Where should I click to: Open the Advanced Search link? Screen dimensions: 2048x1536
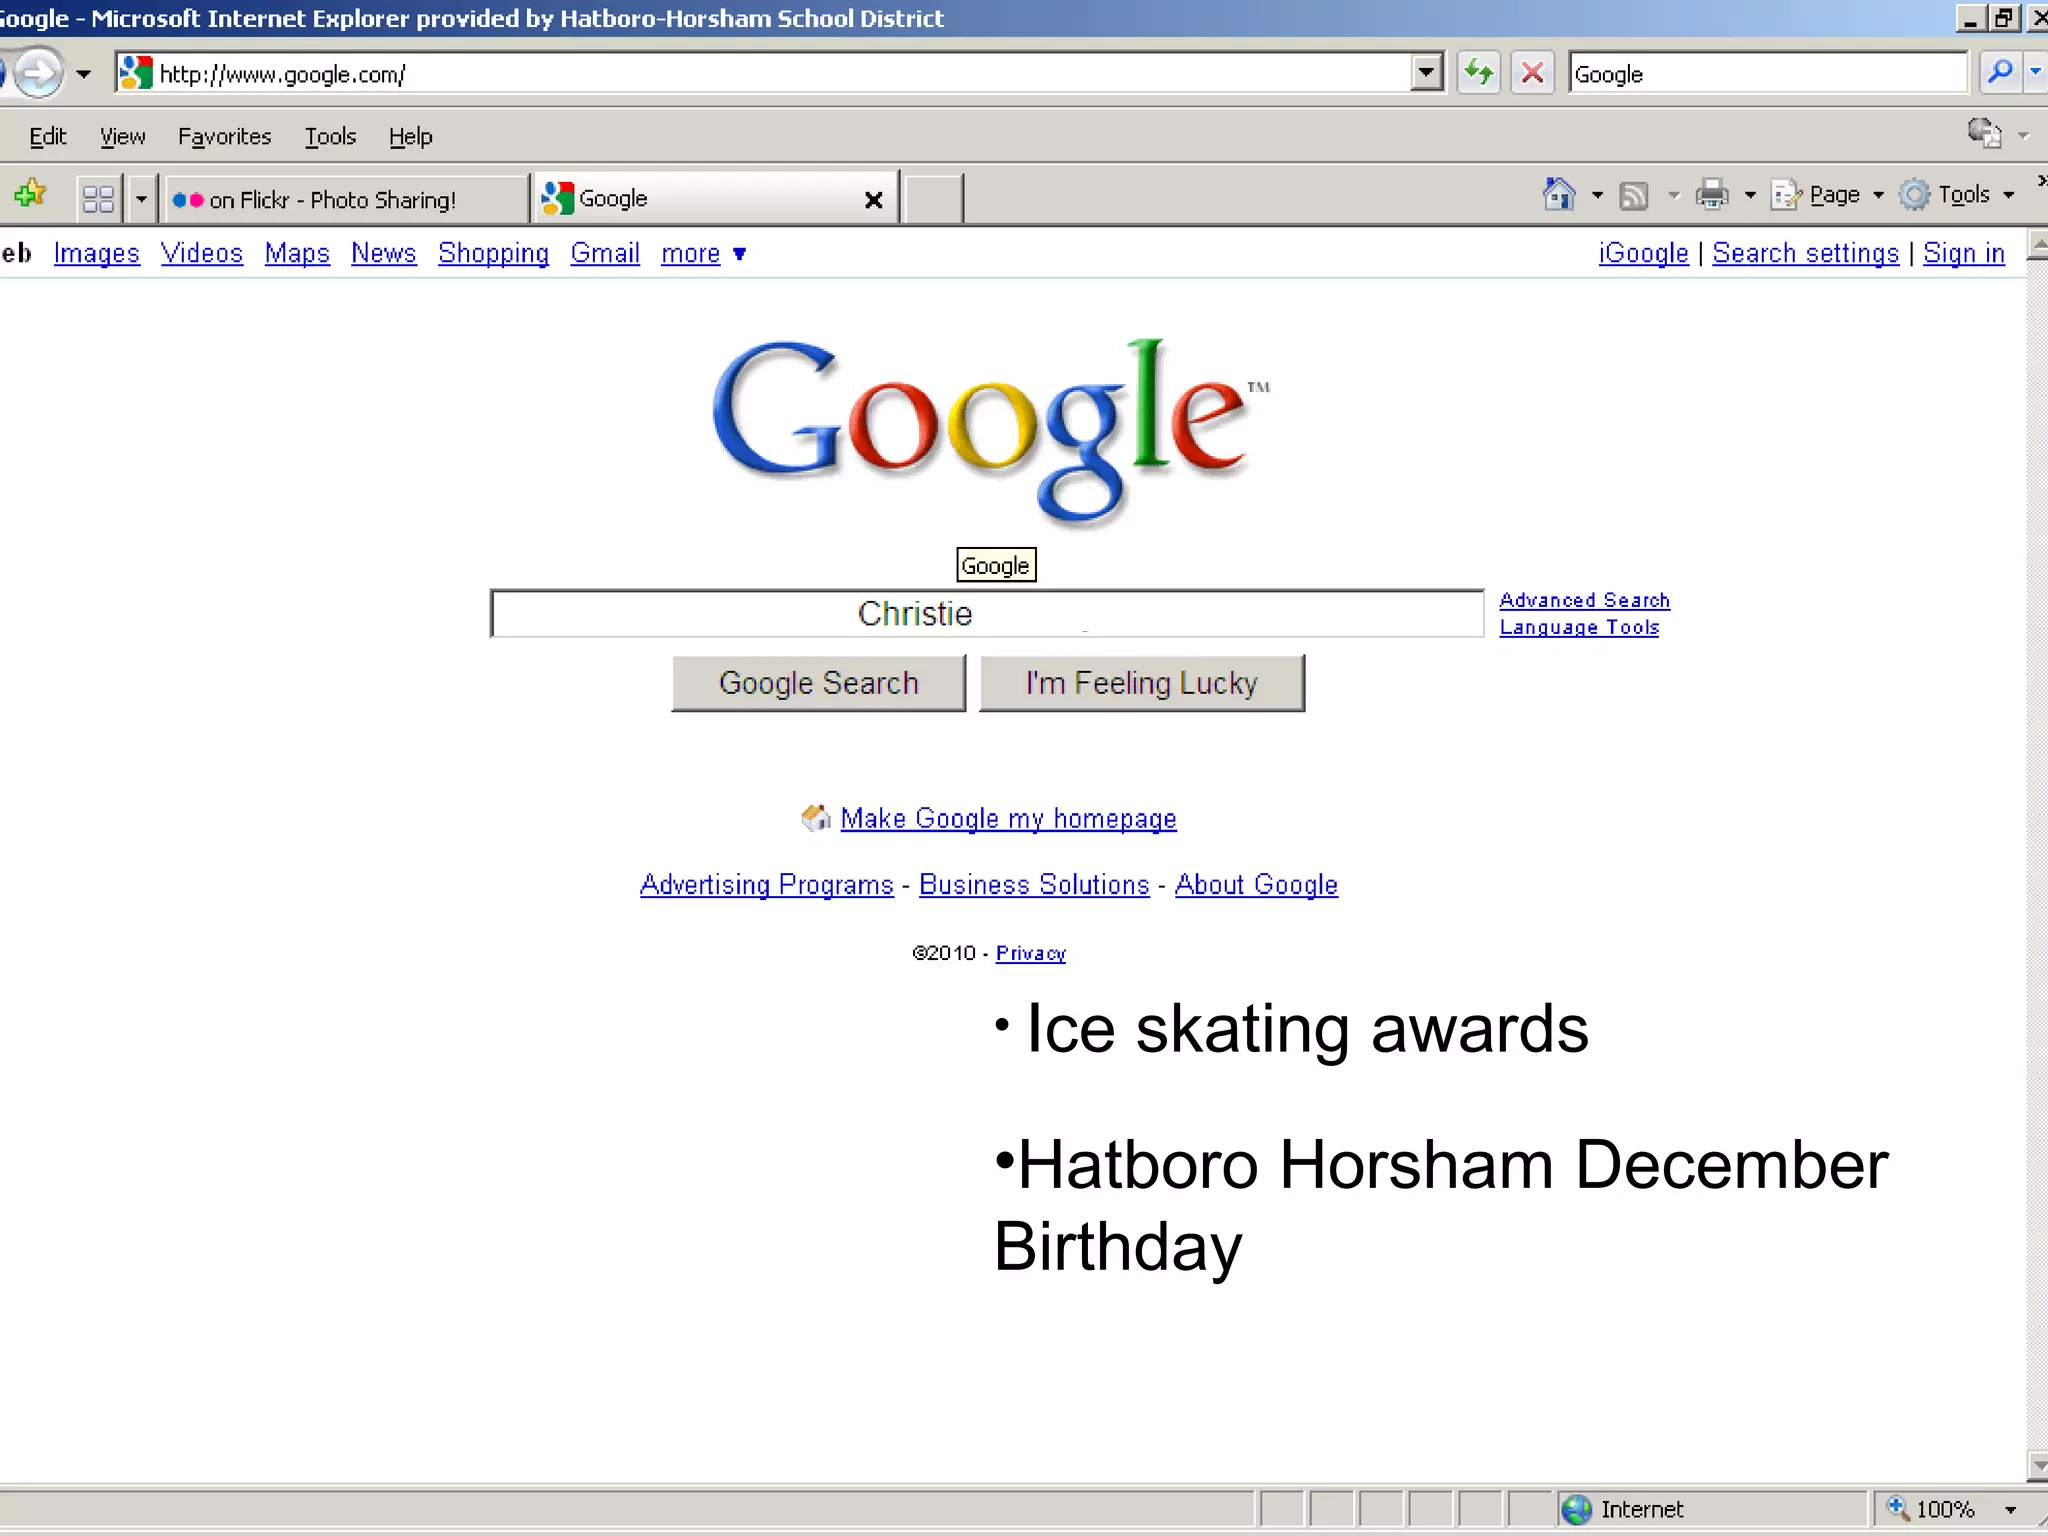pyautogui.click(x=1584, y=600)
